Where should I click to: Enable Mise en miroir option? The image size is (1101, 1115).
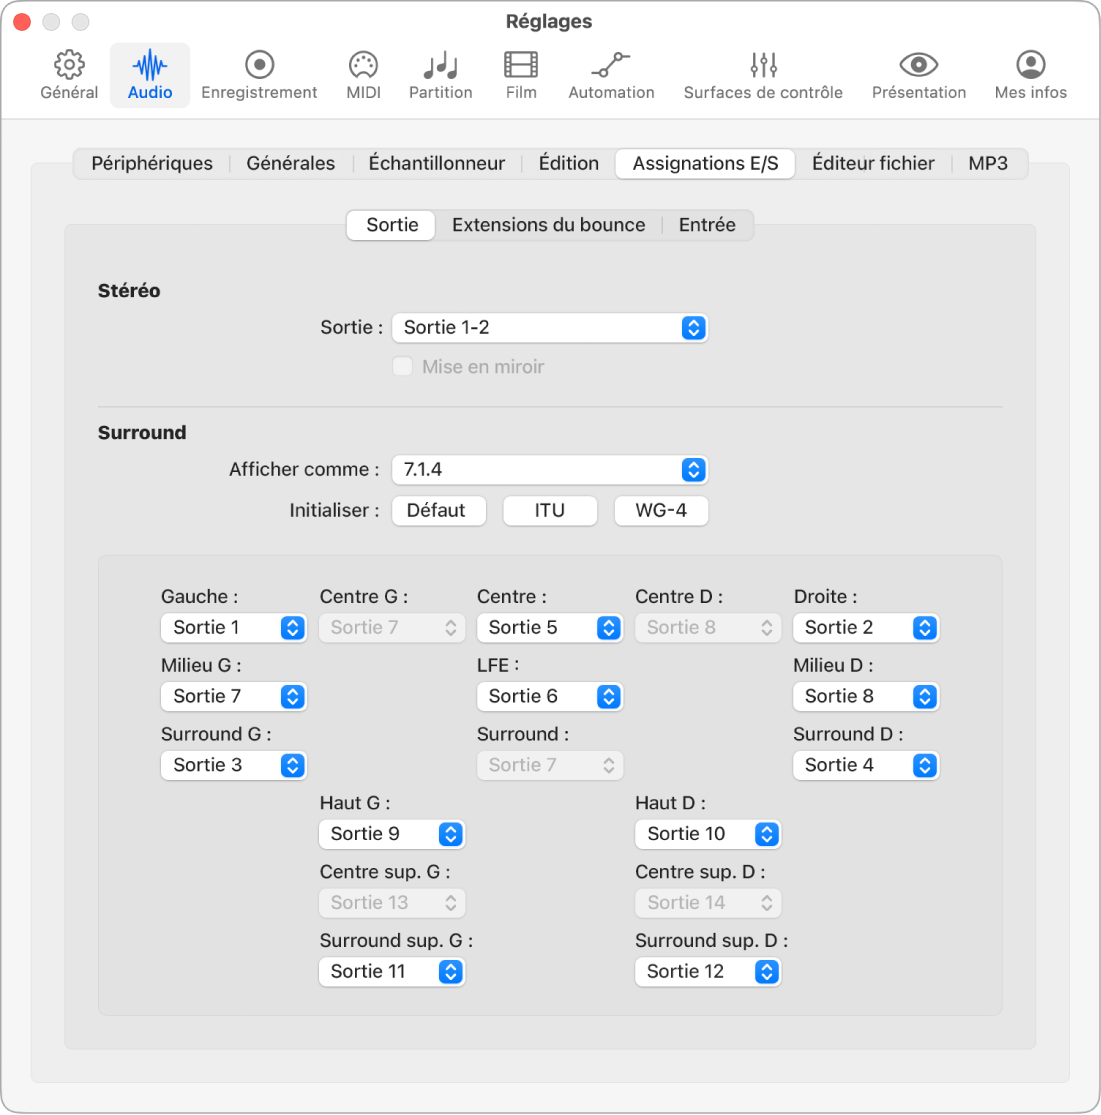point(403,366)
